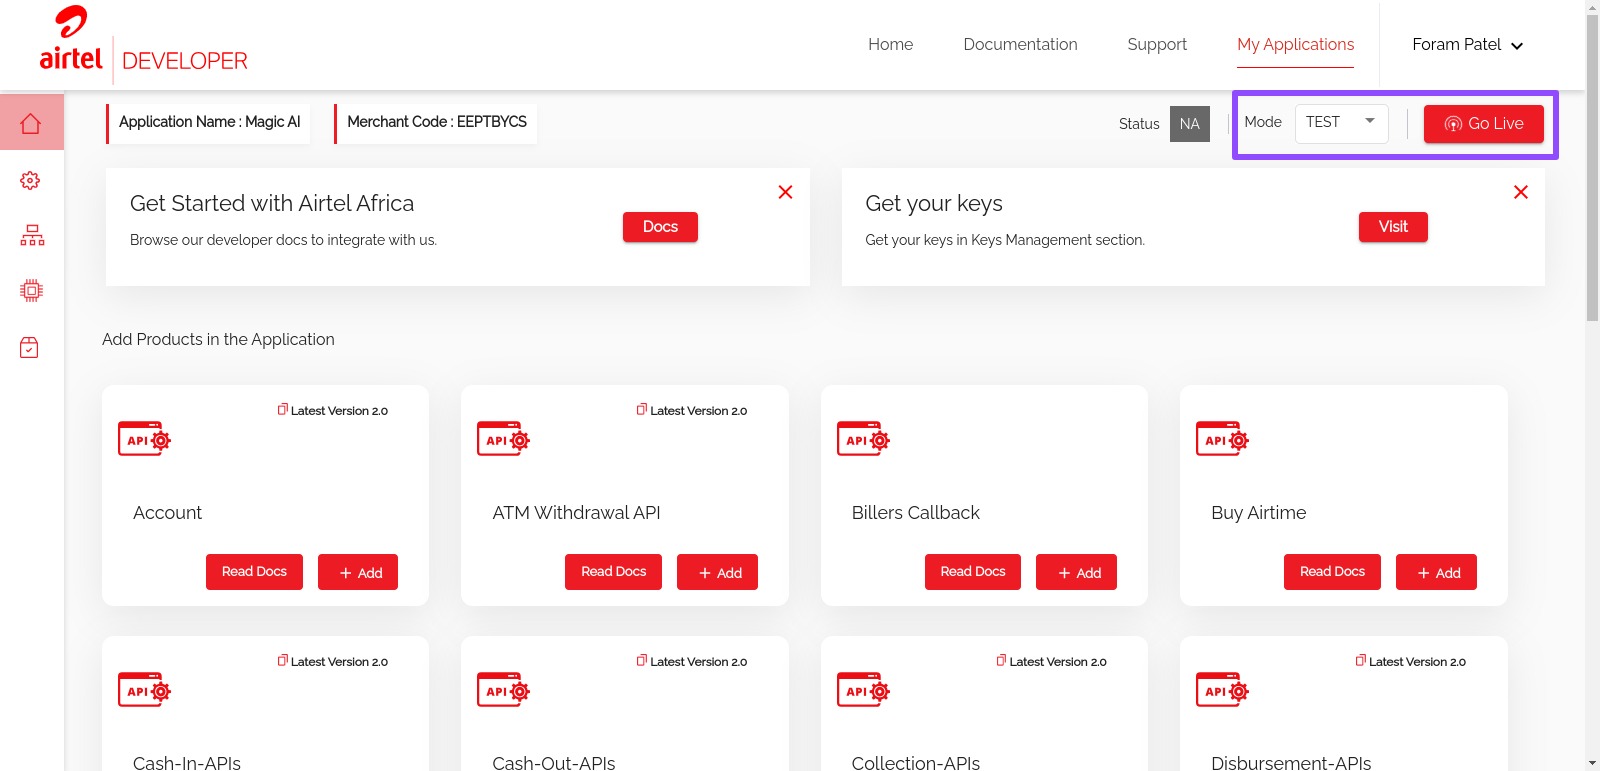Image resolution: width=1600 pixels, height=771 pixels.
Task: Click the Application Name : Magic AI label
Action: [209, 122]
